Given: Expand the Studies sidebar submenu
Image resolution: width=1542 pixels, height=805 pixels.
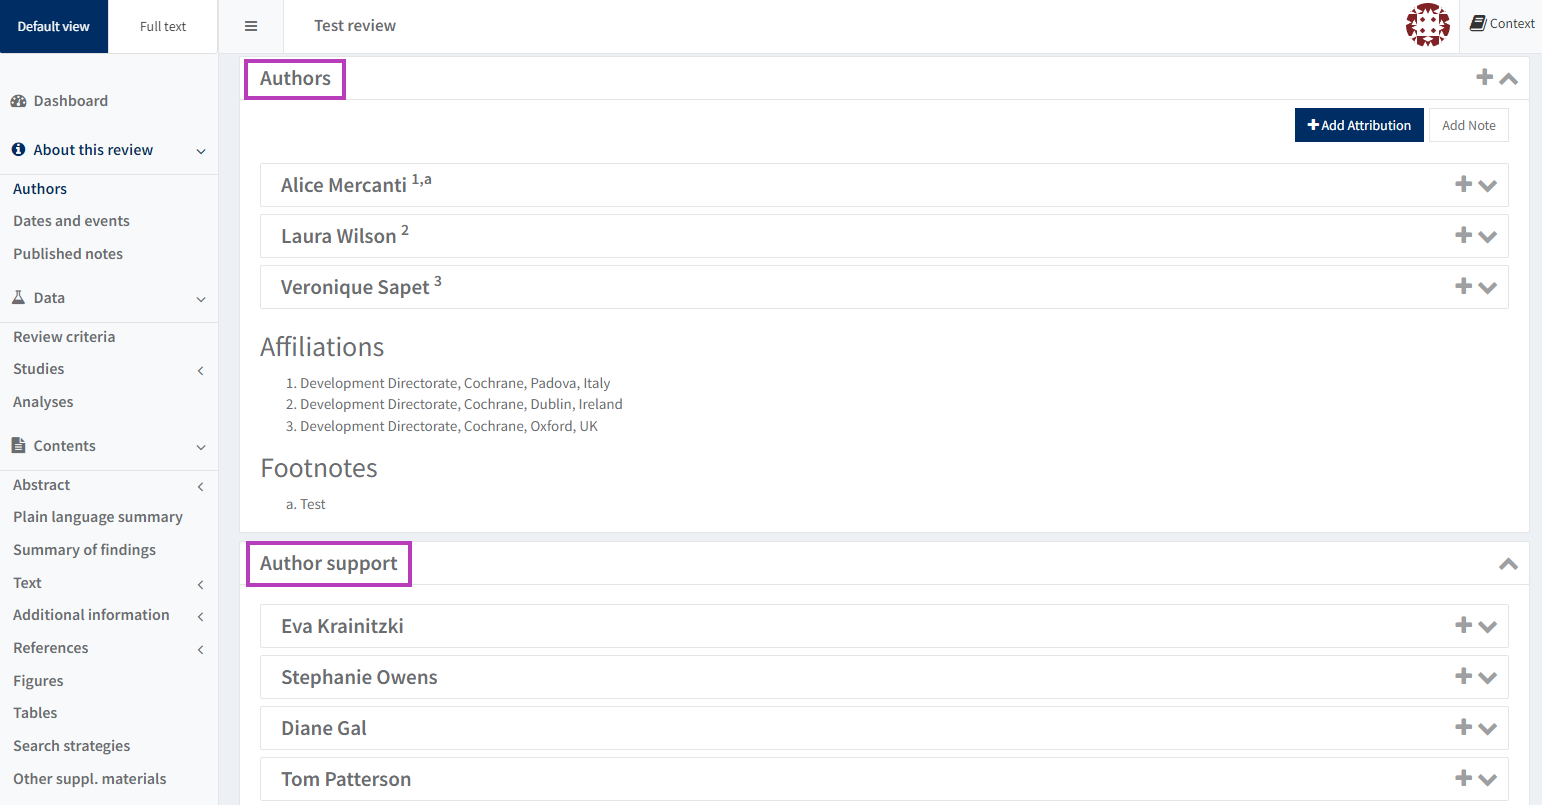Looking at the screenshot, I should (201, 370).
